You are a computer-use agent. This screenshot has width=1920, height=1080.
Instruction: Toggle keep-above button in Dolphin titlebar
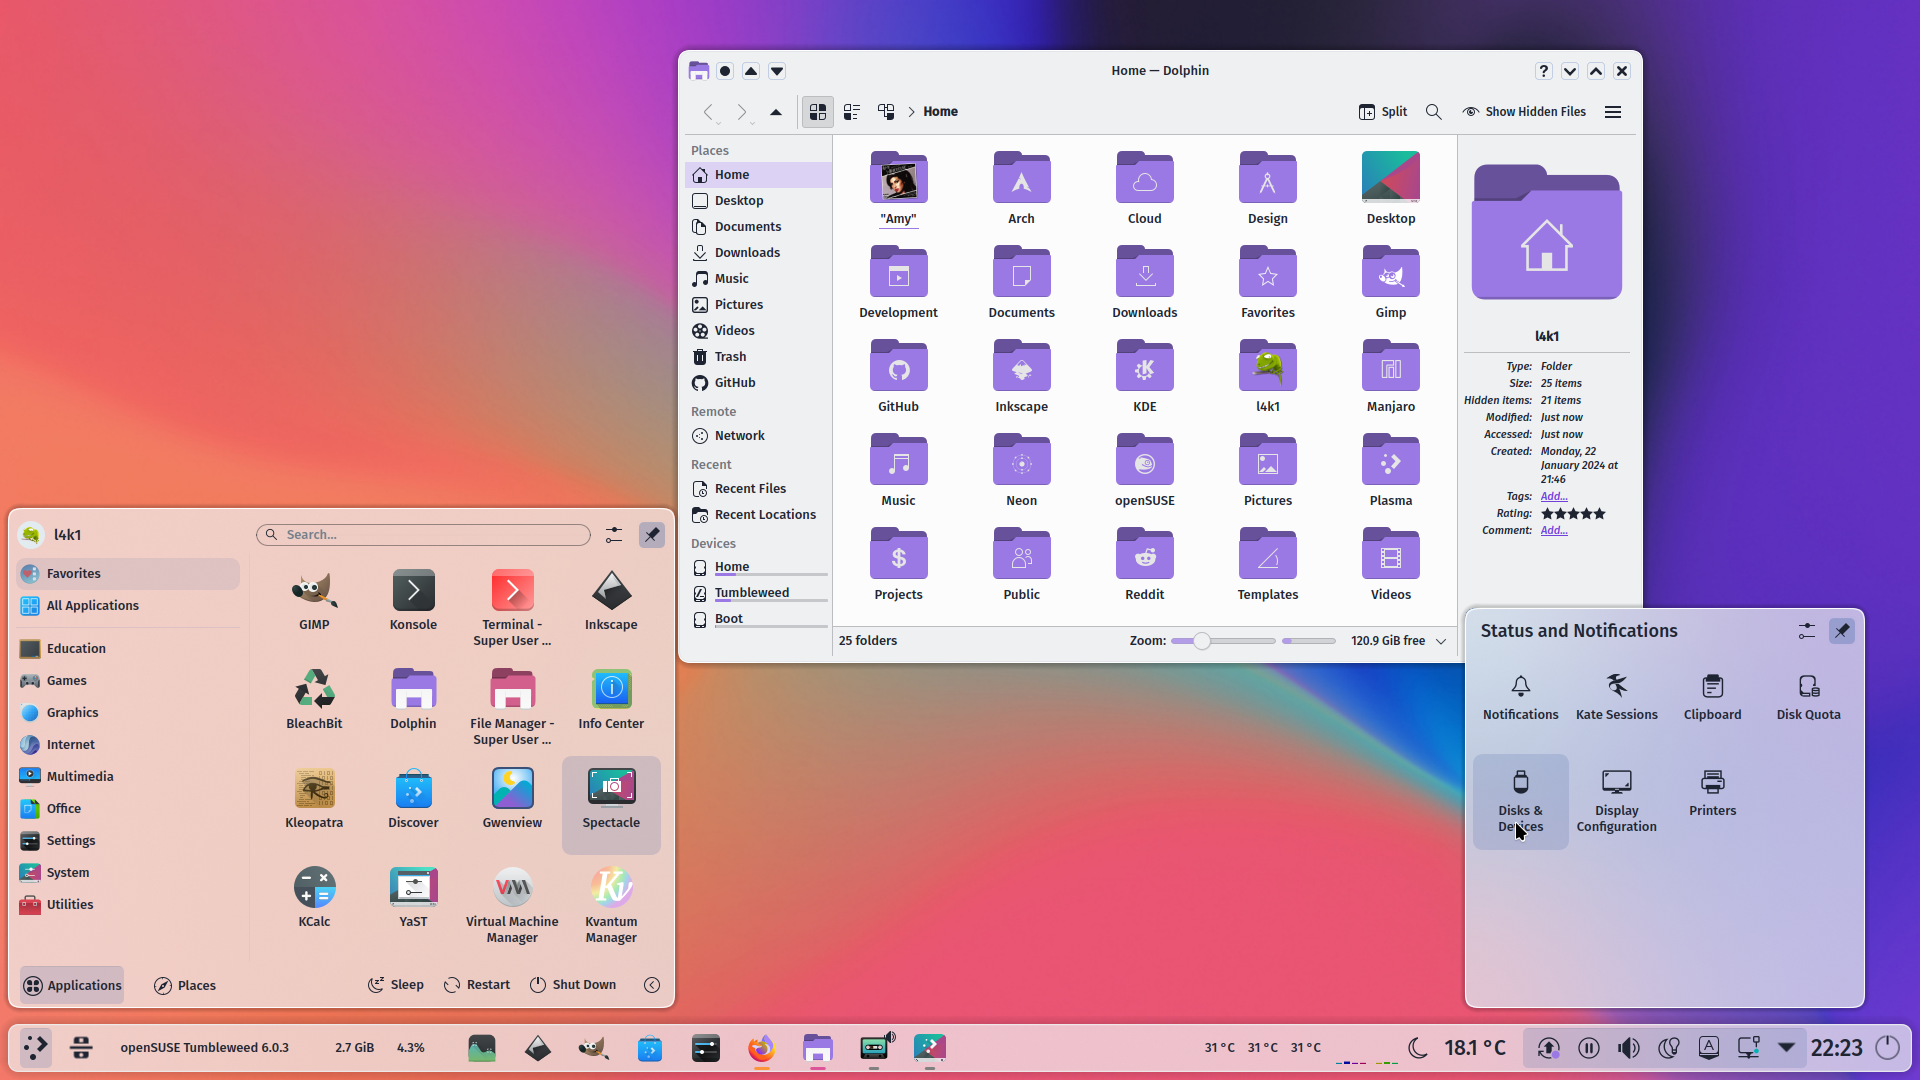(x=751, y=71)
